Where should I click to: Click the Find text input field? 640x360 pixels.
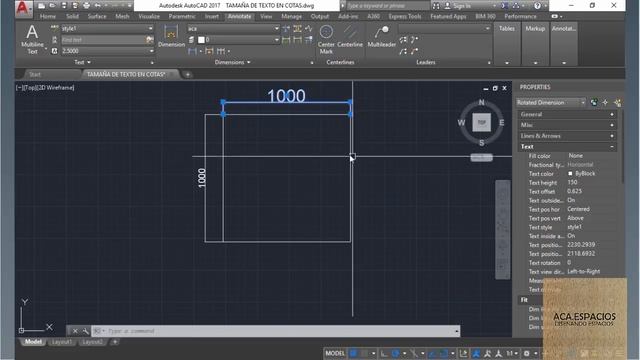(103, 40)
